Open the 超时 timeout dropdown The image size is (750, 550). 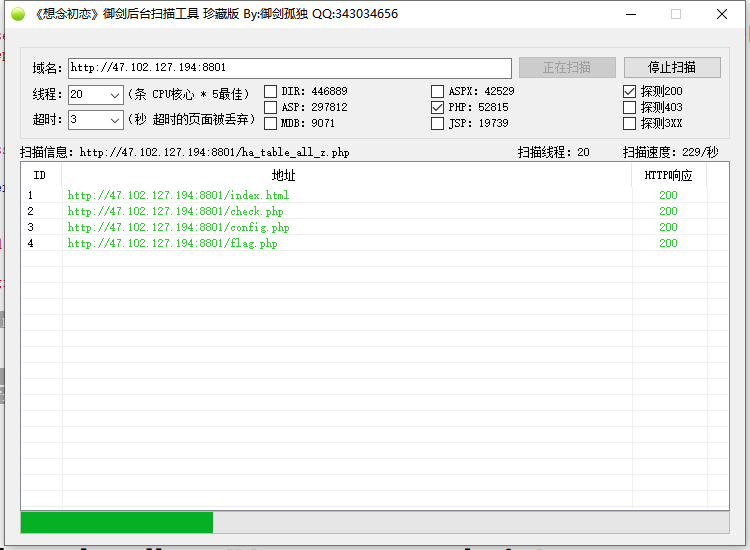tap(114, 120)
